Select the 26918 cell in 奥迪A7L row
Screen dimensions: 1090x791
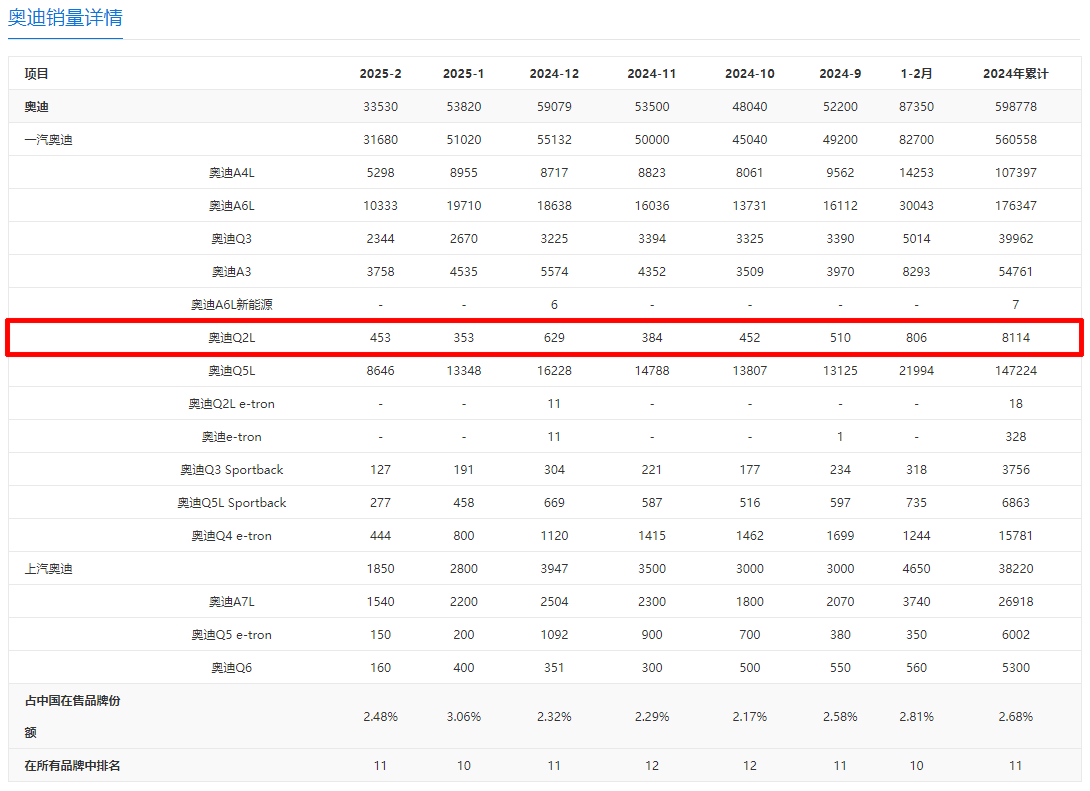point(1016,602)
